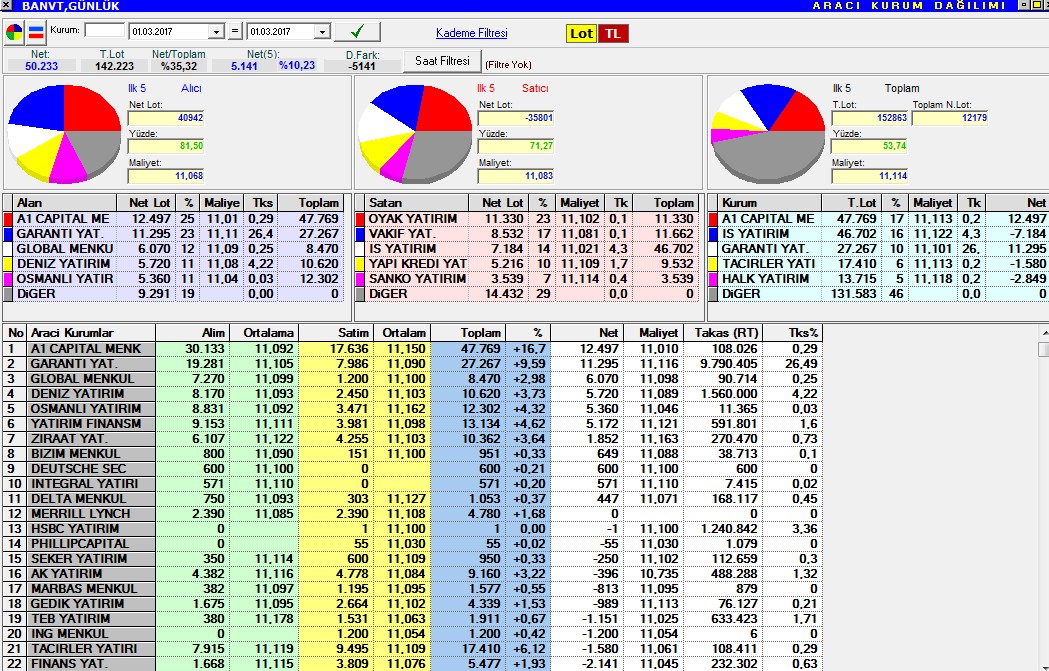Select the GLOBAL MENKUL row in main table

coord(413,379)
